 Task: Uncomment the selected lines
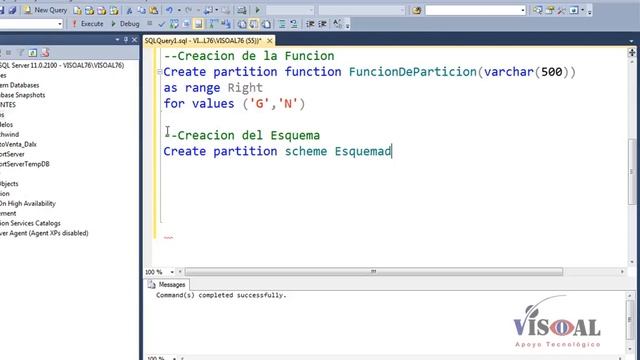294,24
